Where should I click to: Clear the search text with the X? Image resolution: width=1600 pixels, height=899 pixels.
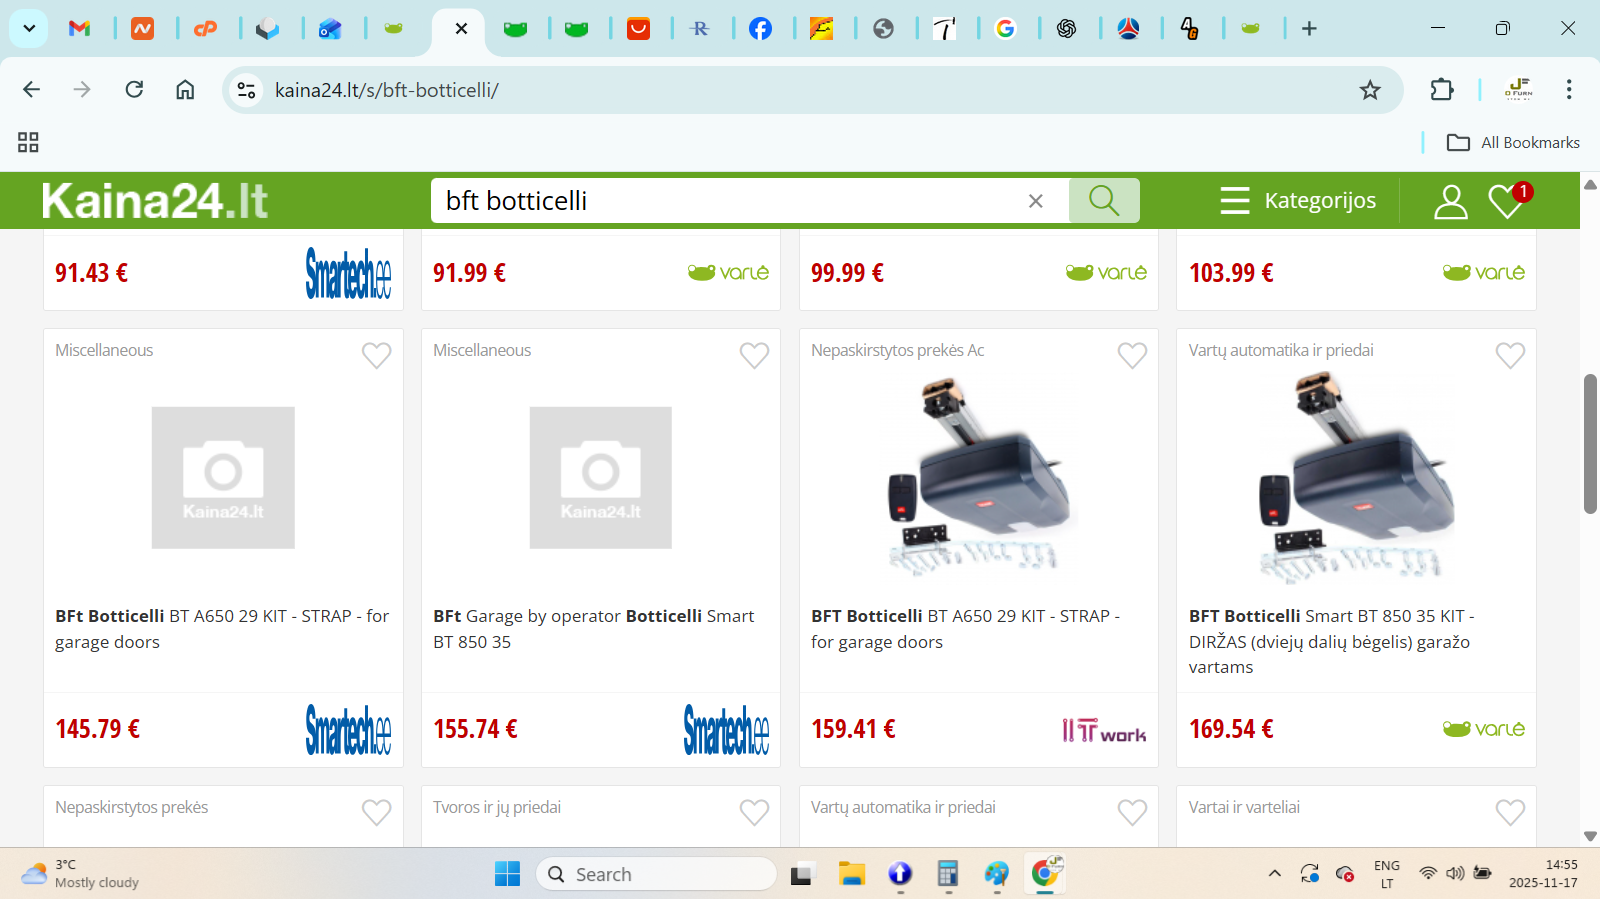point(1036,201)
